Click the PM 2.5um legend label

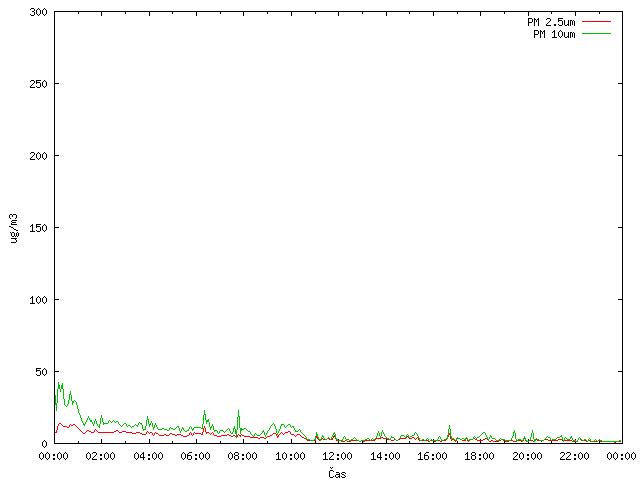click(x=551, y=22)
